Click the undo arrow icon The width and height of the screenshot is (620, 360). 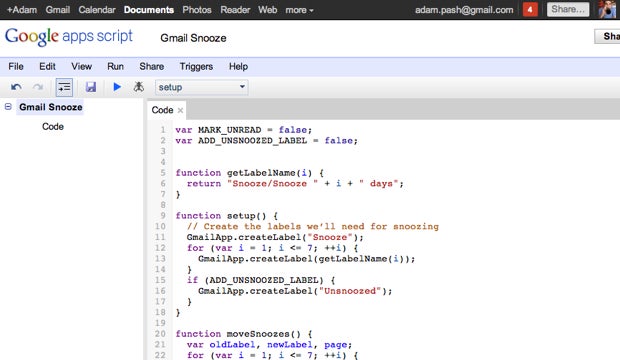pos(16,87)
